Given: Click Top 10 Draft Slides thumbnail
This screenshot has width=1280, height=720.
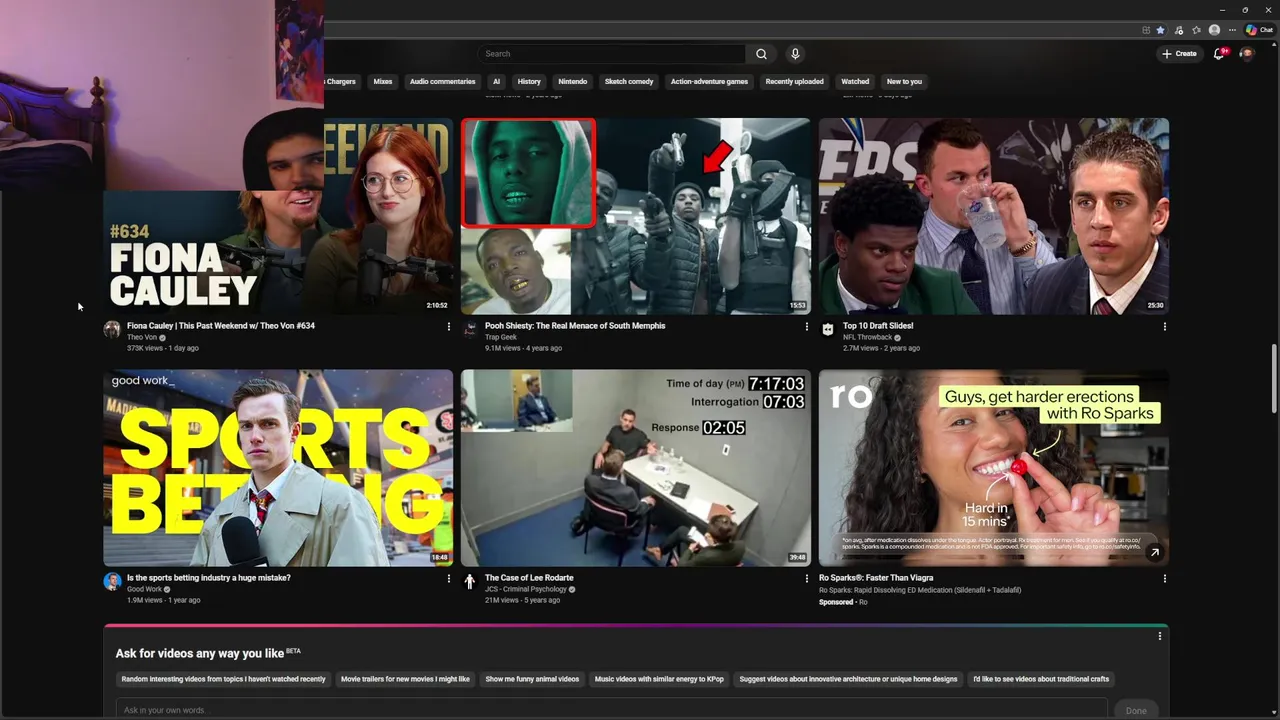Looking at the screenshot, I should pos(994,216).
